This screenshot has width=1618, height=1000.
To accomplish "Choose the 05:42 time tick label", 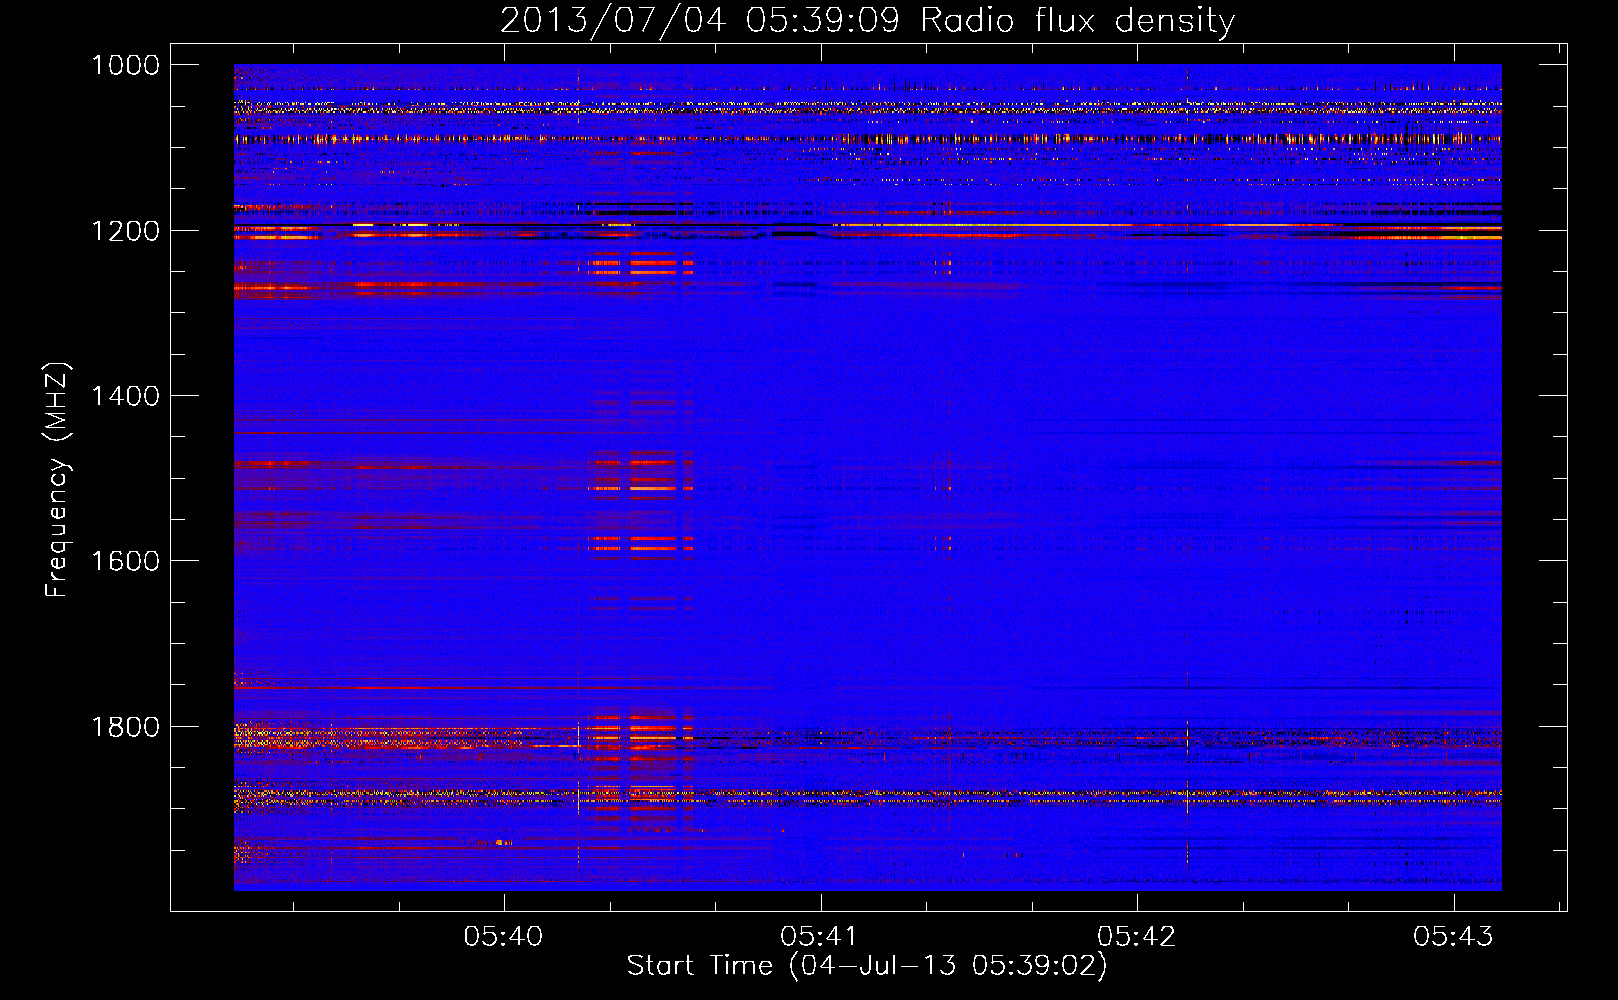I will tap(1137, 936).
